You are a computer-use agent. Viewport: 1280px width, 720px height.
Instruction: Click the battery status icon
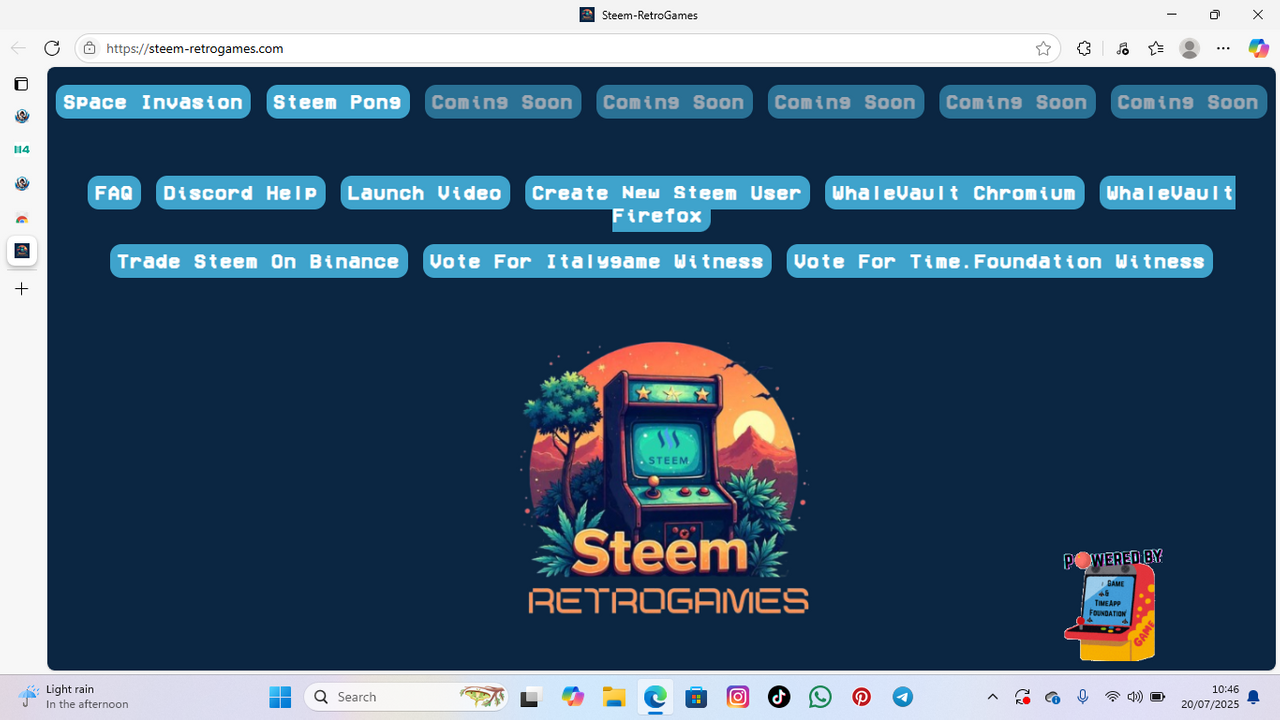click(1158, 697)
